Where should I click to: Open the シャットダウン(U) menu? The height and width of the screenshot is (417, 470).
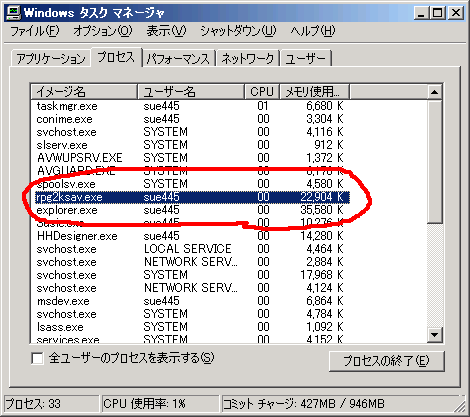[238, 31]
